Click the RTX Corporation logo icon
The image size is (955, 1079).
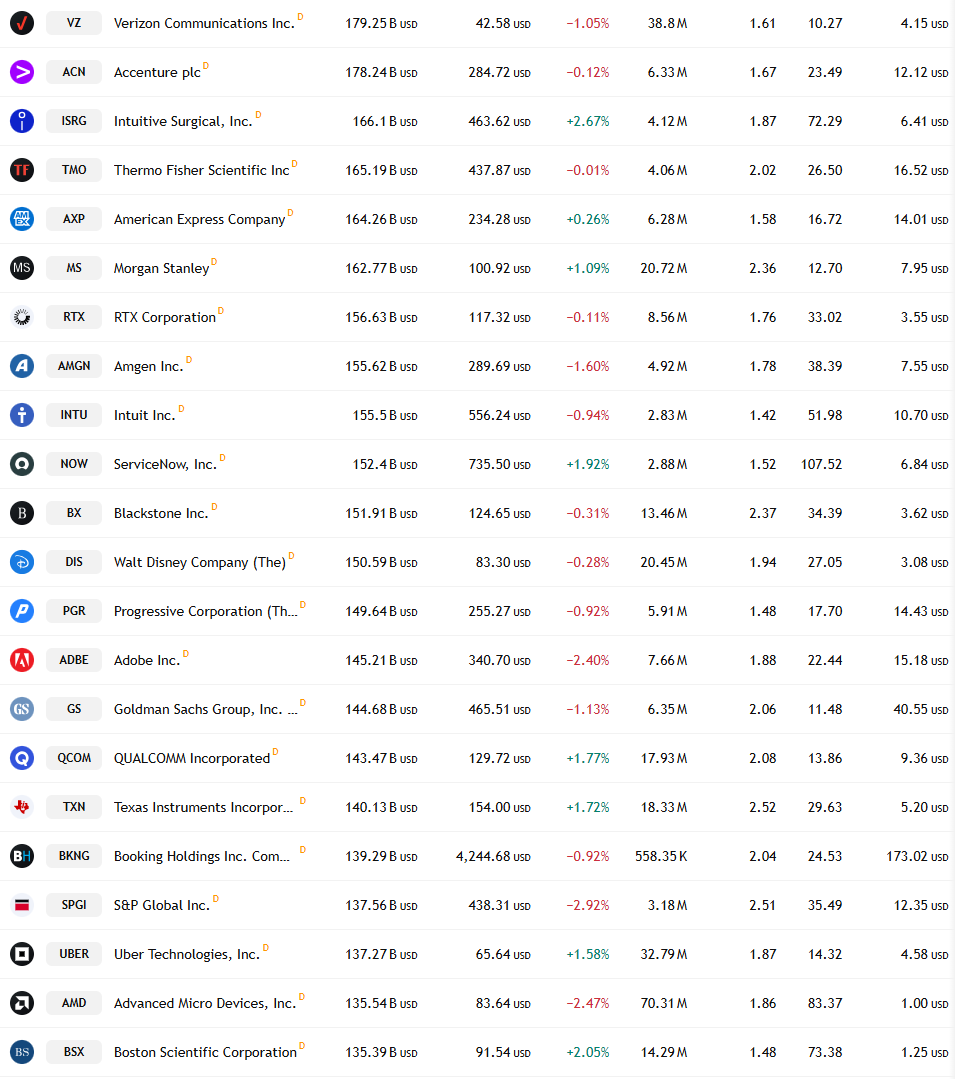click(22, 317)
